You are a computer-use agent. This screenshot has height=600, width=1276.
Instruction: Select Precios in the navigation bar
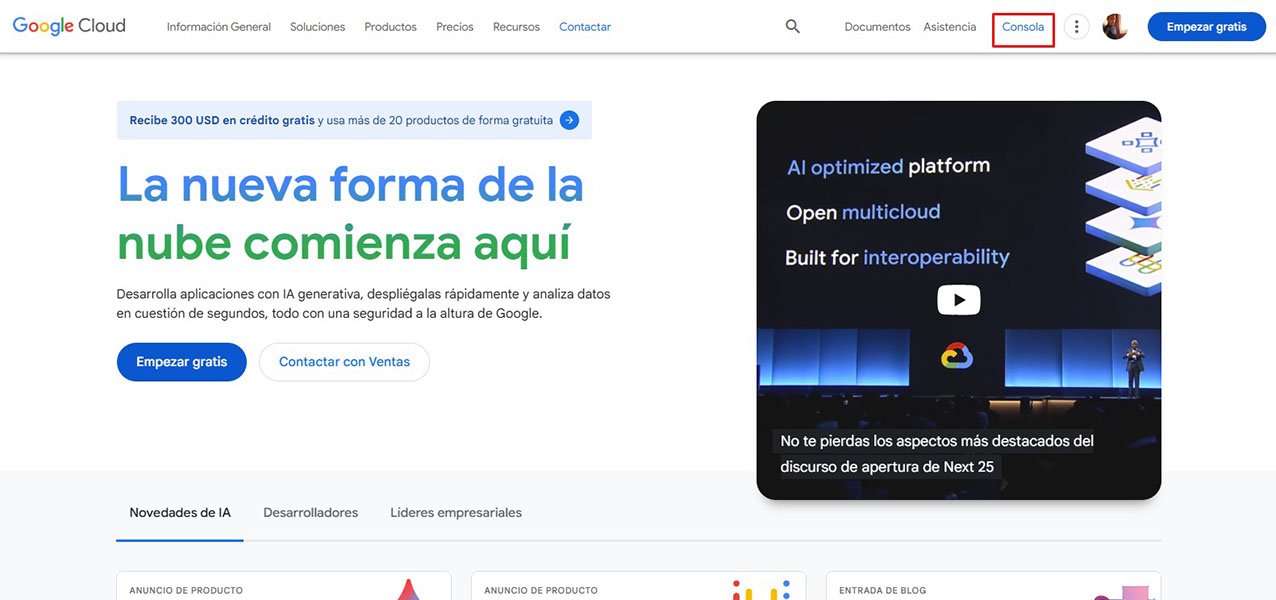455,27
